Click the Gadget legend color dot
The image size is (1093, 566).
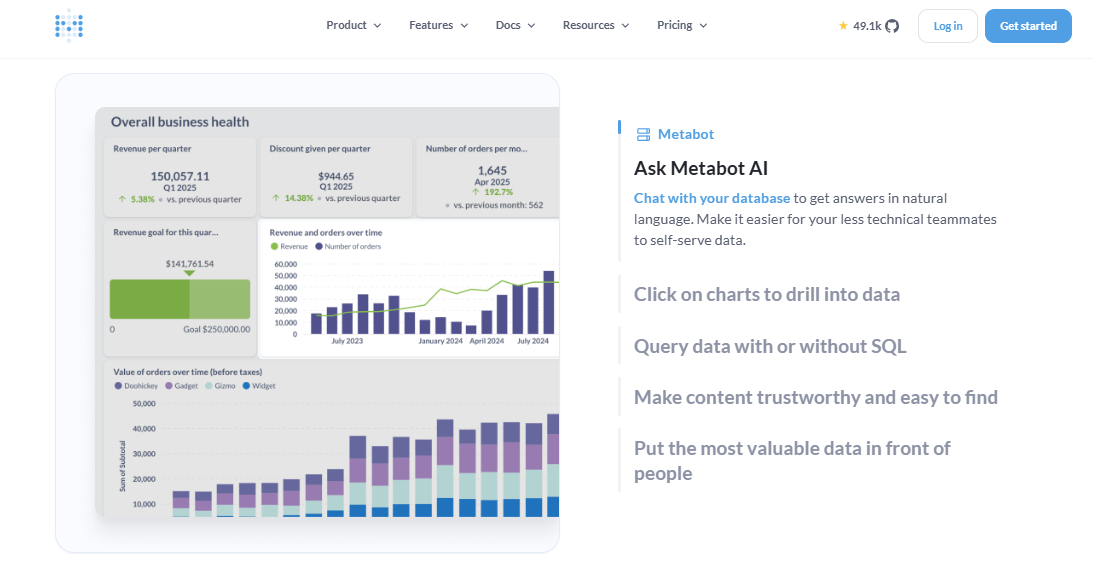click(x=169, y=385)
